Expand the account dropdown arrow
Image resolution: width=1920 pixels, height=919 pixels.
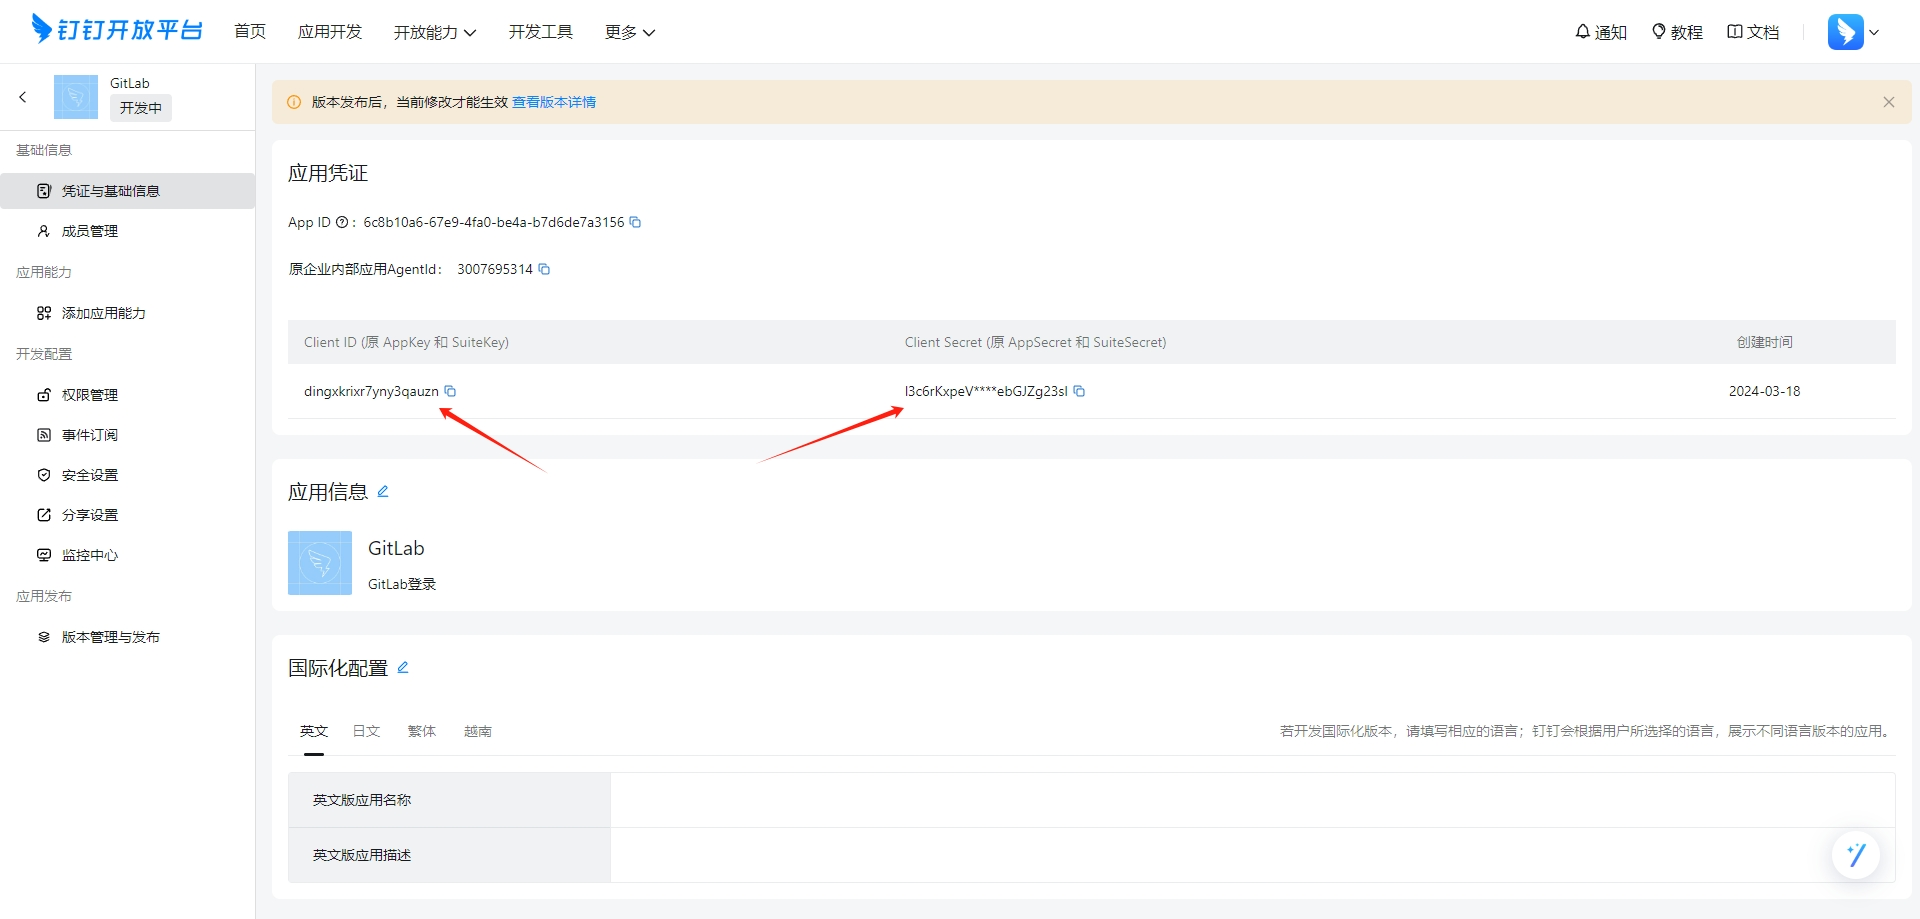[x=1874, y=32]
